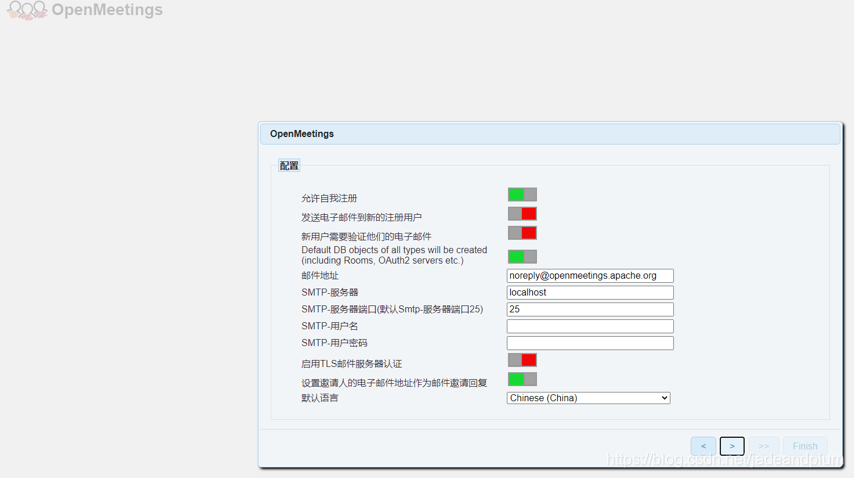Click the SMTP-用户密码 input field
Viewport: 854px width, 478px height.
pyautogui.click(x=590, y=343)
